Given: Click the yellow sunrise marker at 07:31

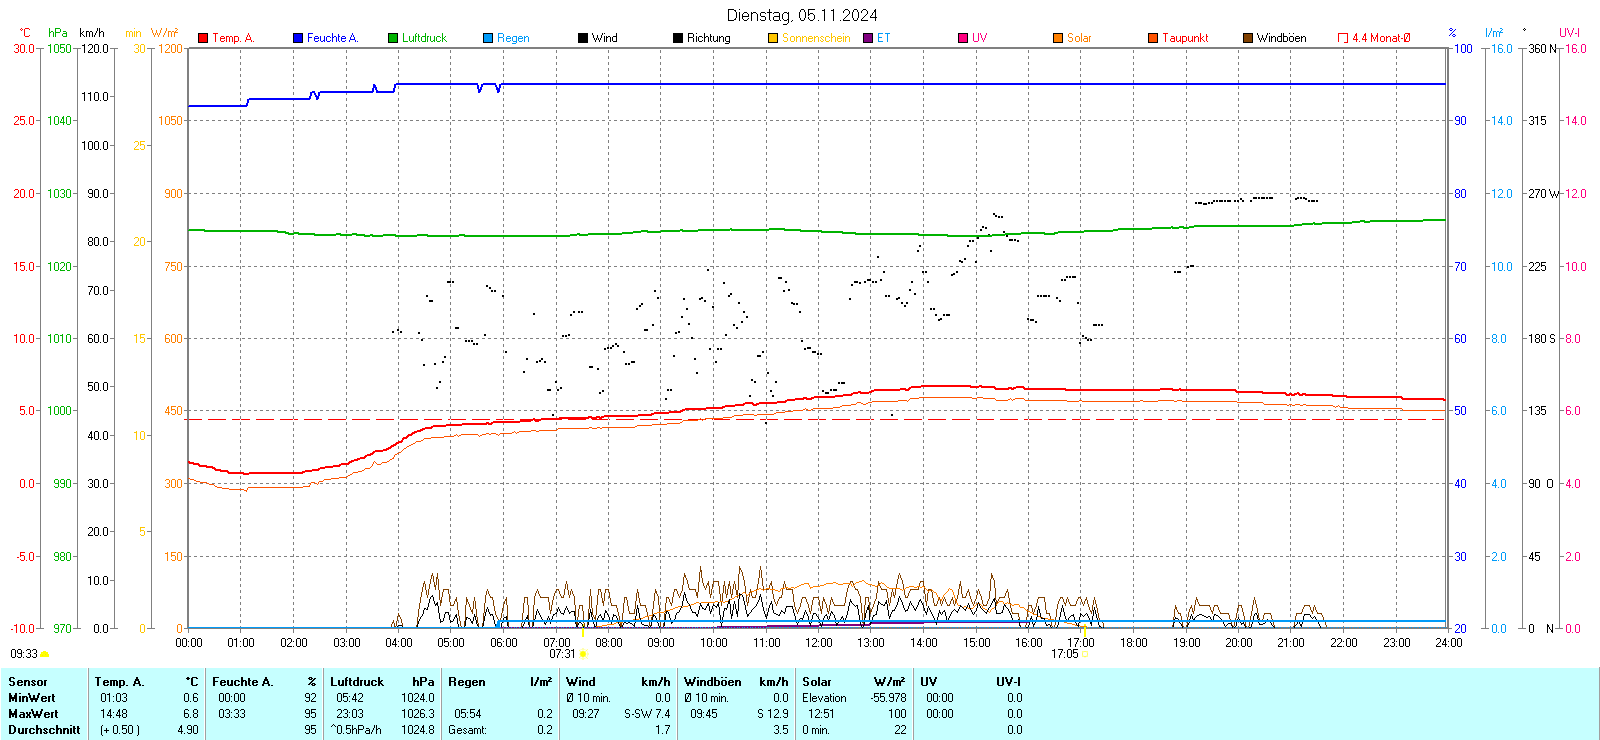Looking at the screenshot, I should pos(583,654).
